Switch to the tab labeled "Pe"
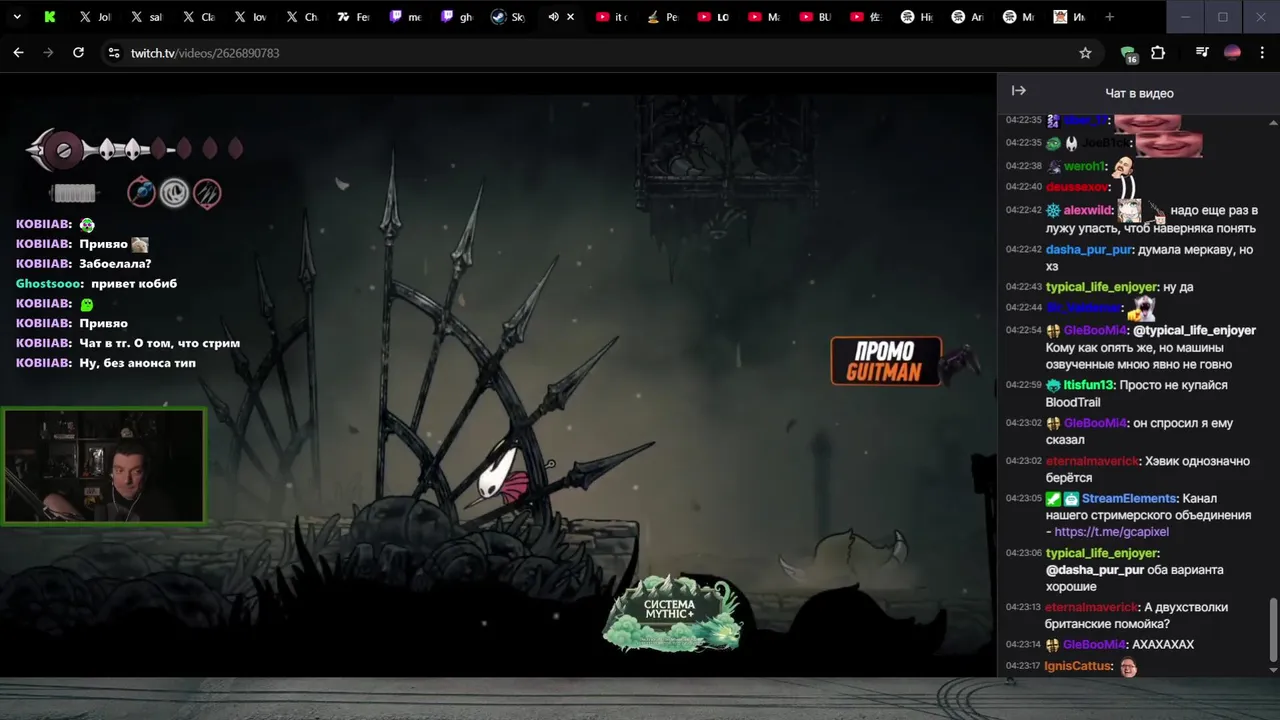The width and height of the screenshot is (1280, 720). (664, 17)
